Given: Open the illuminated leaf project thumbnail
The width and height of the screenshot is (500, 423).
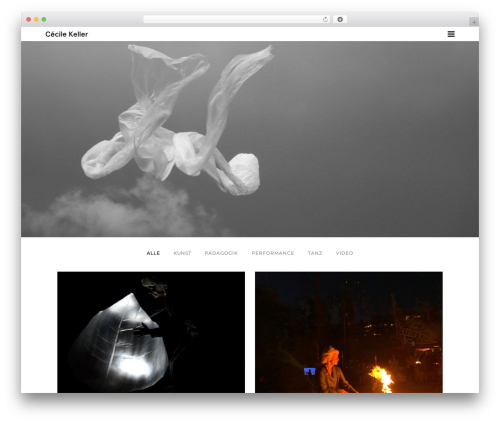Looking at the screenshot, I should pyautogui.click(x=151, y=332).
